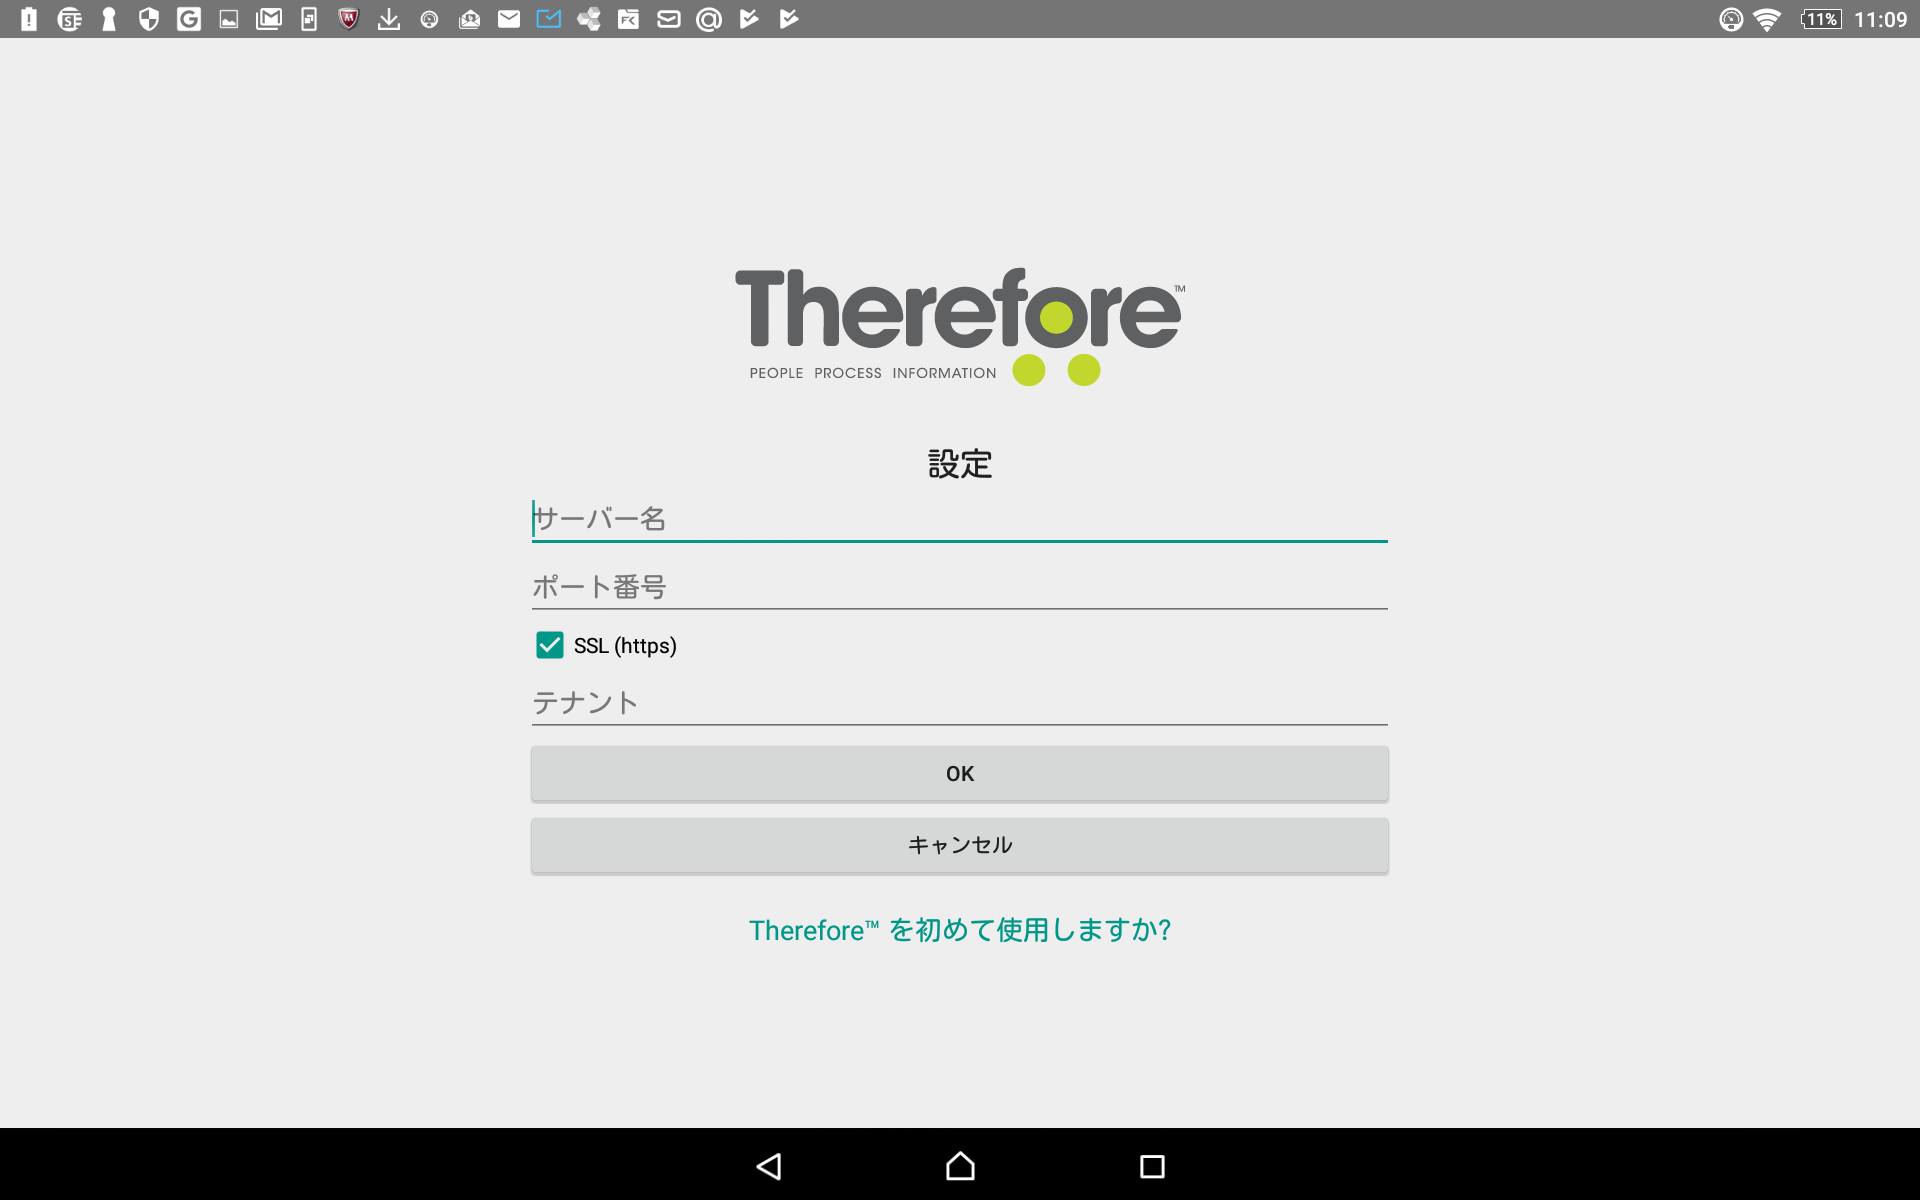1920x1200 pixels.
Task: Tap the ポート番号 port number field
Action: (x=959, y=587)
